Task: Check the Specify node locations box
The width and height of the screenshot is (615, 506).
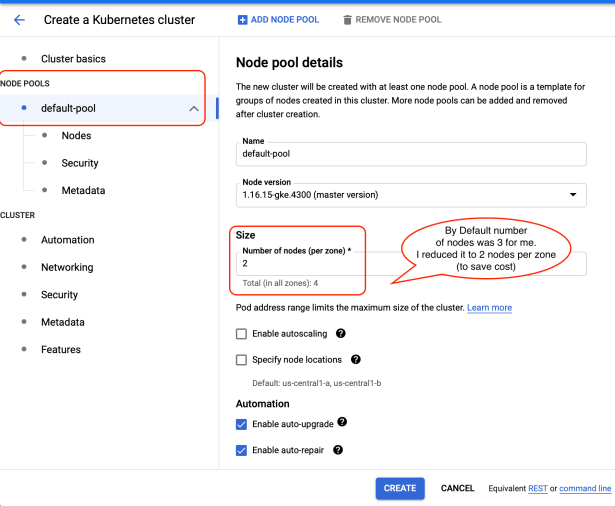Action: pyautogui.click(x=241, y=360)
